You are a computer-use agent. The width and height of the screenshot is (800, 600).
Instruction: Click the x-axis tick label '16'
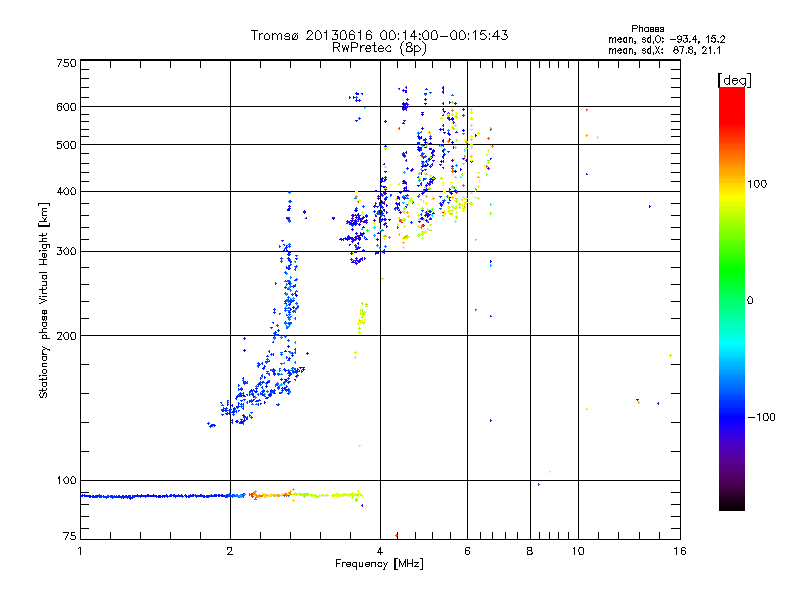(x=680, y=551)
